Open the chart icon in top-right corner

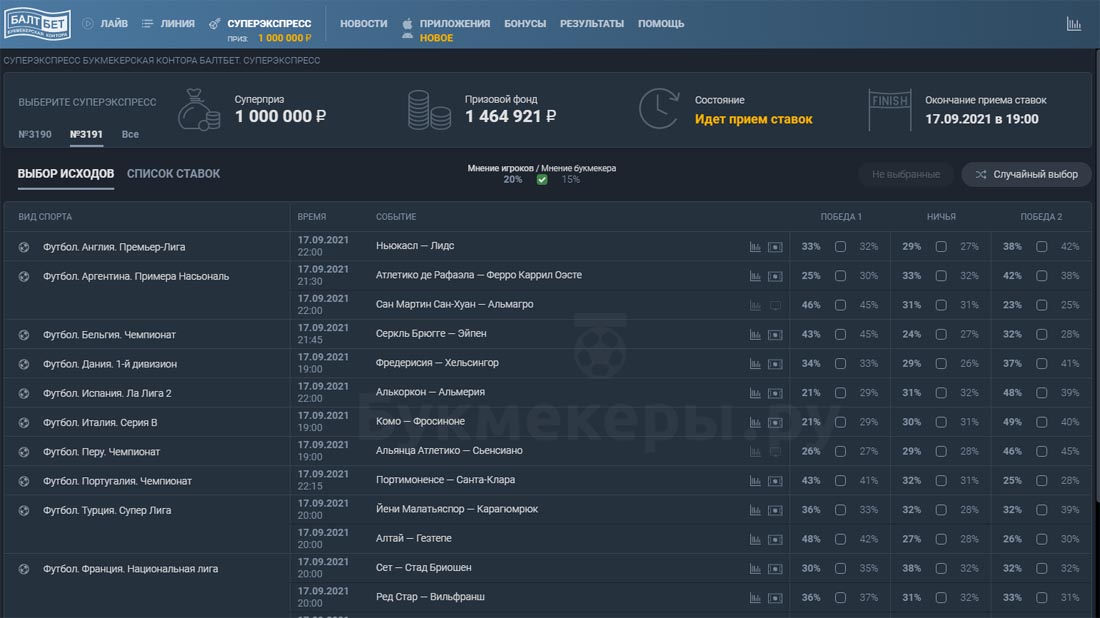(1074, 24)
